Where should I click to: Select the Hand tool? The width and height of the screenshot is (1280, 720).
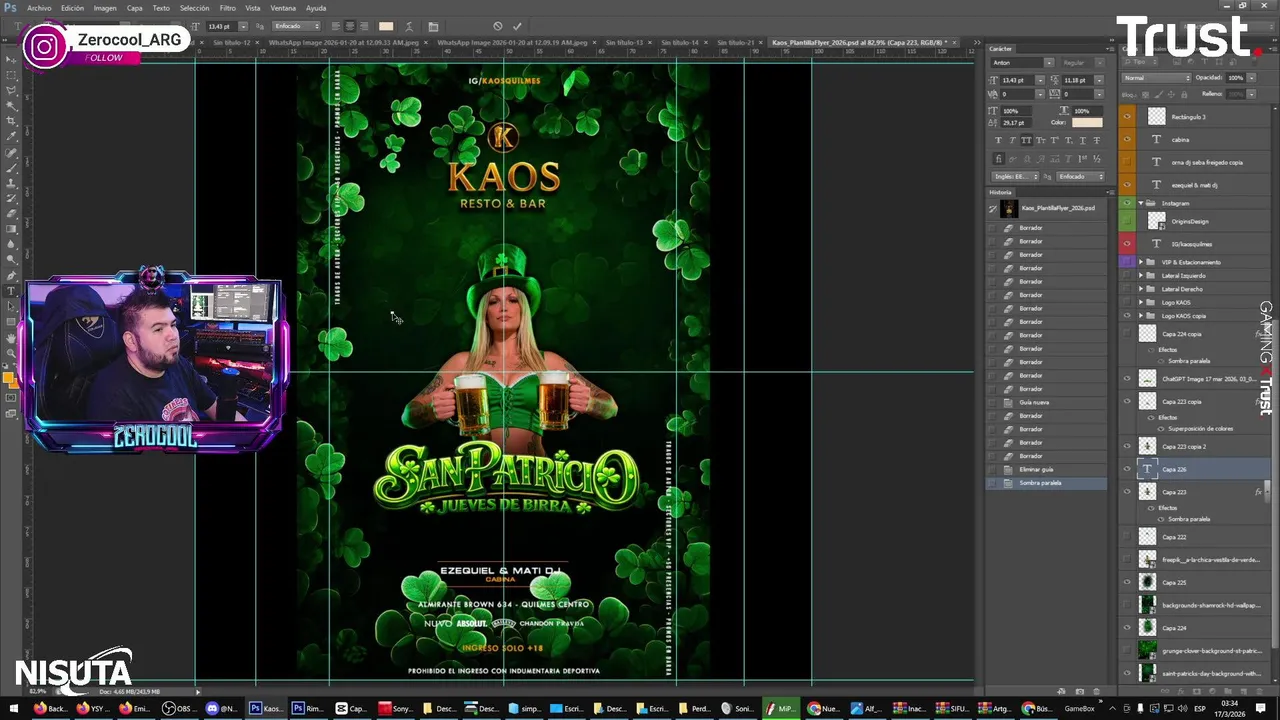(x=11, y=337)
